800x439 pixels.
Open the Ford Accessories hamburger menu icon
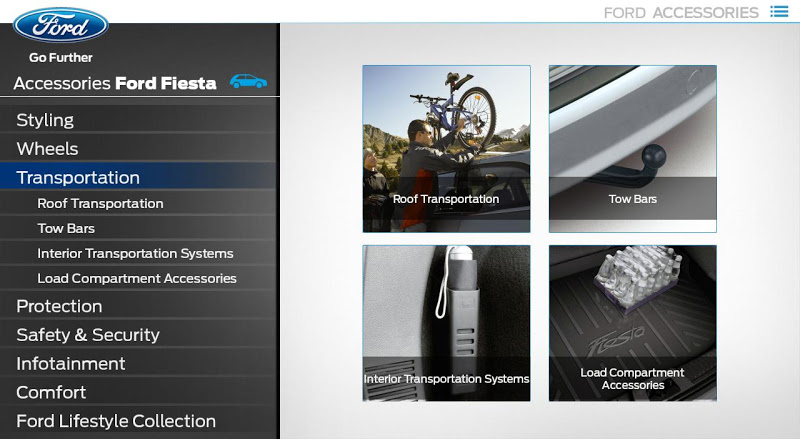[779, 12]
